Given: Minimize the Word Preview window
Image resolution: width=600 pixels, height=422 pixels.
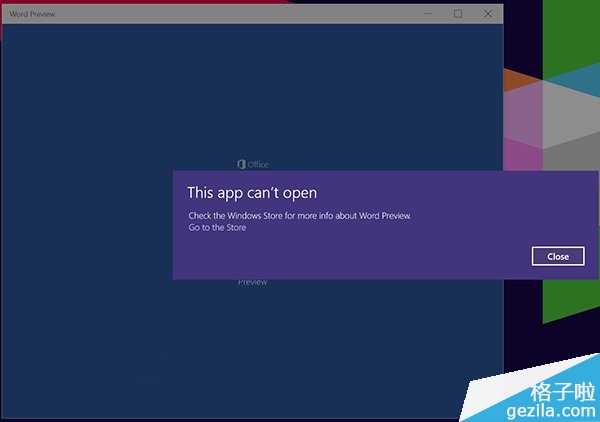Looking at the screenshot, I should (427, 14).
